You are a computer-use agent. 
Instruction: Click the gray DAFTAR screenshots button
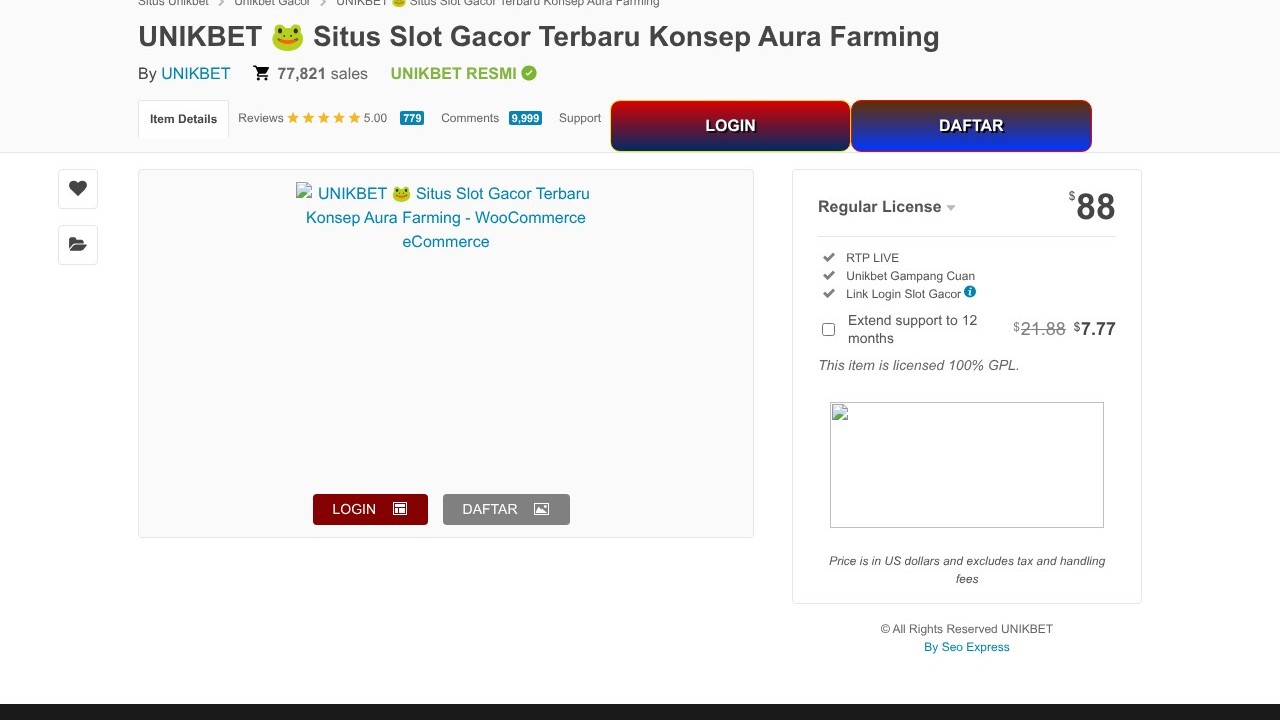click(506, 509)
